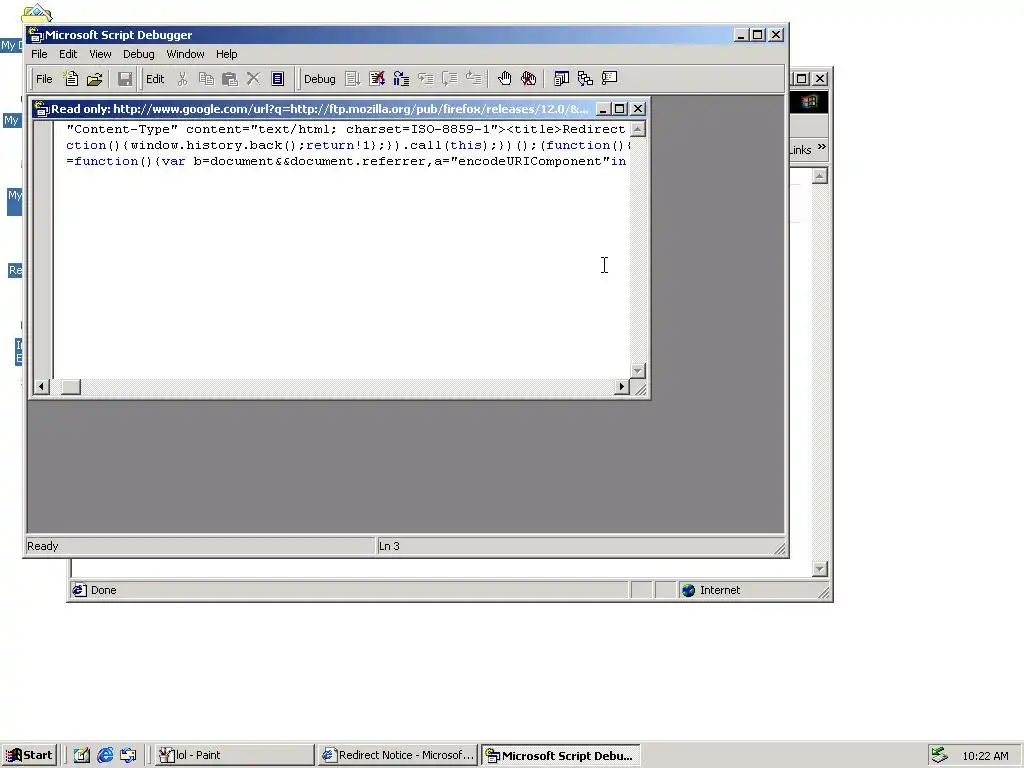Click the horizontal scrollbar thumb

71,387
